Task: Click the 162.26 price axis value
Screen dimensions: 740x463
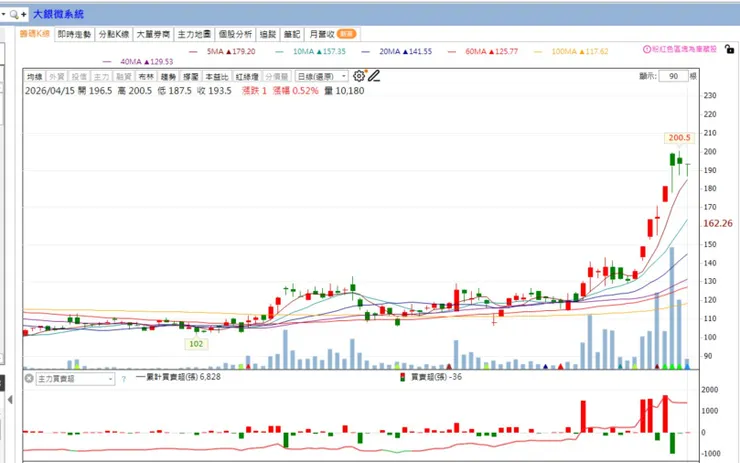Action: click(718, 223)
